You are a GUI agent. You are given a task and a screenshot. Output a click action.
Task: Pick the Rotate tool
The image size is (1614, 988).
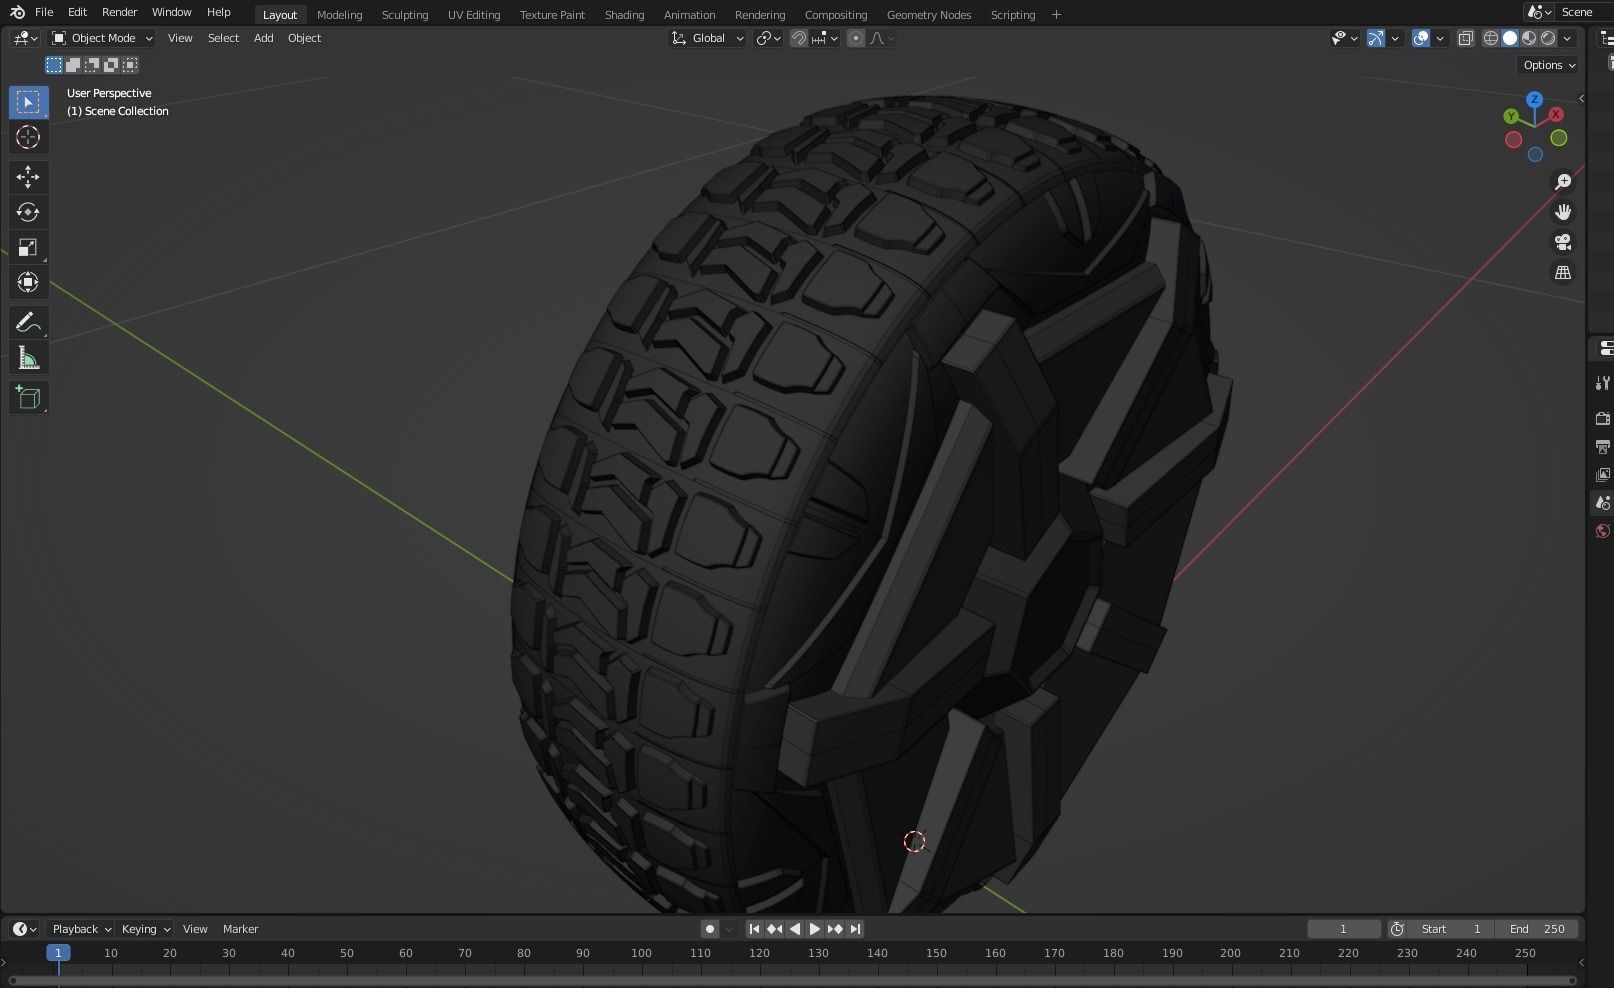[28, 212]
